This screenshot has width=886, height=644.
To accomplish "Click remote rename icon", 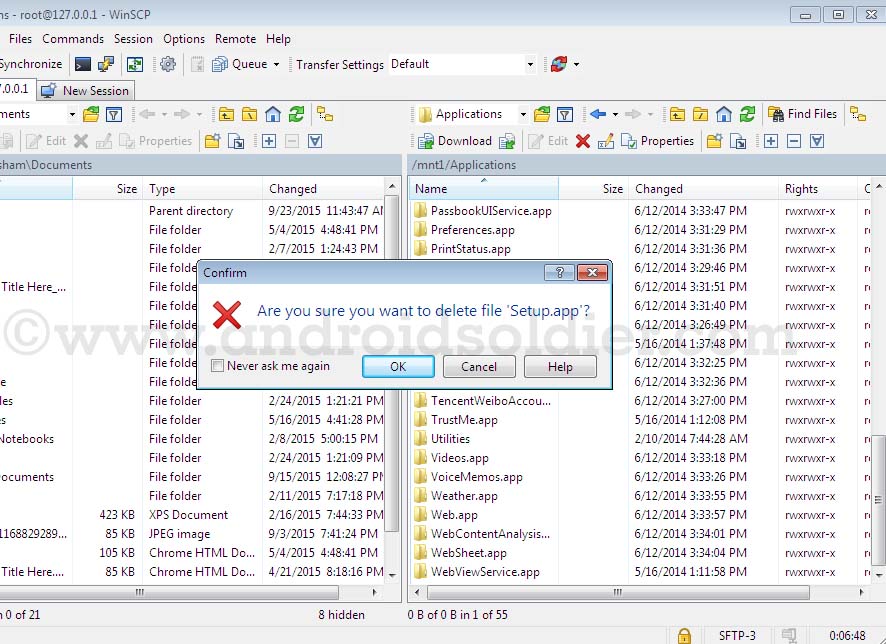I will (606, 141).
